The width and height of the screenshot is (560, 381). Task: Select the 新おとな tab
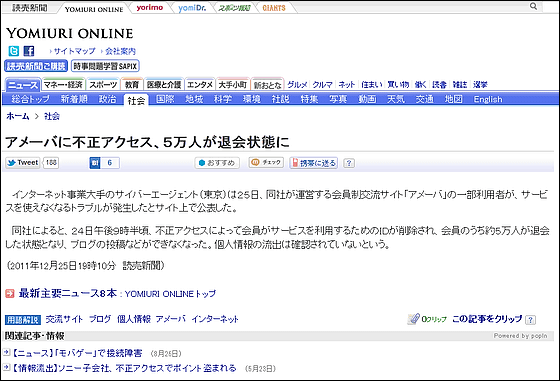tap(268, 85)
